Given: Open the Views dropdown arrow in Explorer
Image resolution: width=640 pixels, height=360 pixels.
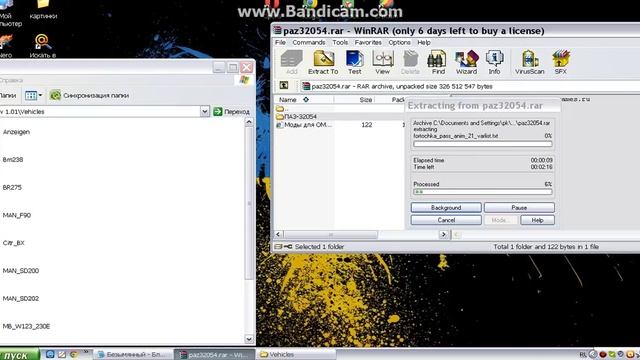Looking at the screenshot, I should (40, 96).
